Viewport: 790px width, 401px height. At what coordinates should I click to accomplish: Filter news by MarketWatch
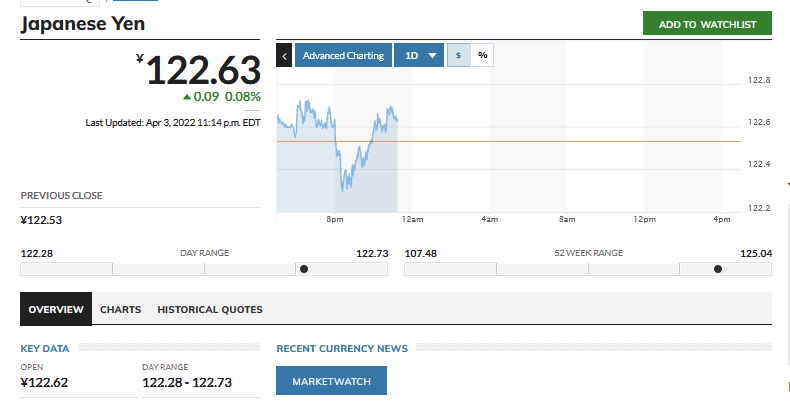tap(332, 381)
